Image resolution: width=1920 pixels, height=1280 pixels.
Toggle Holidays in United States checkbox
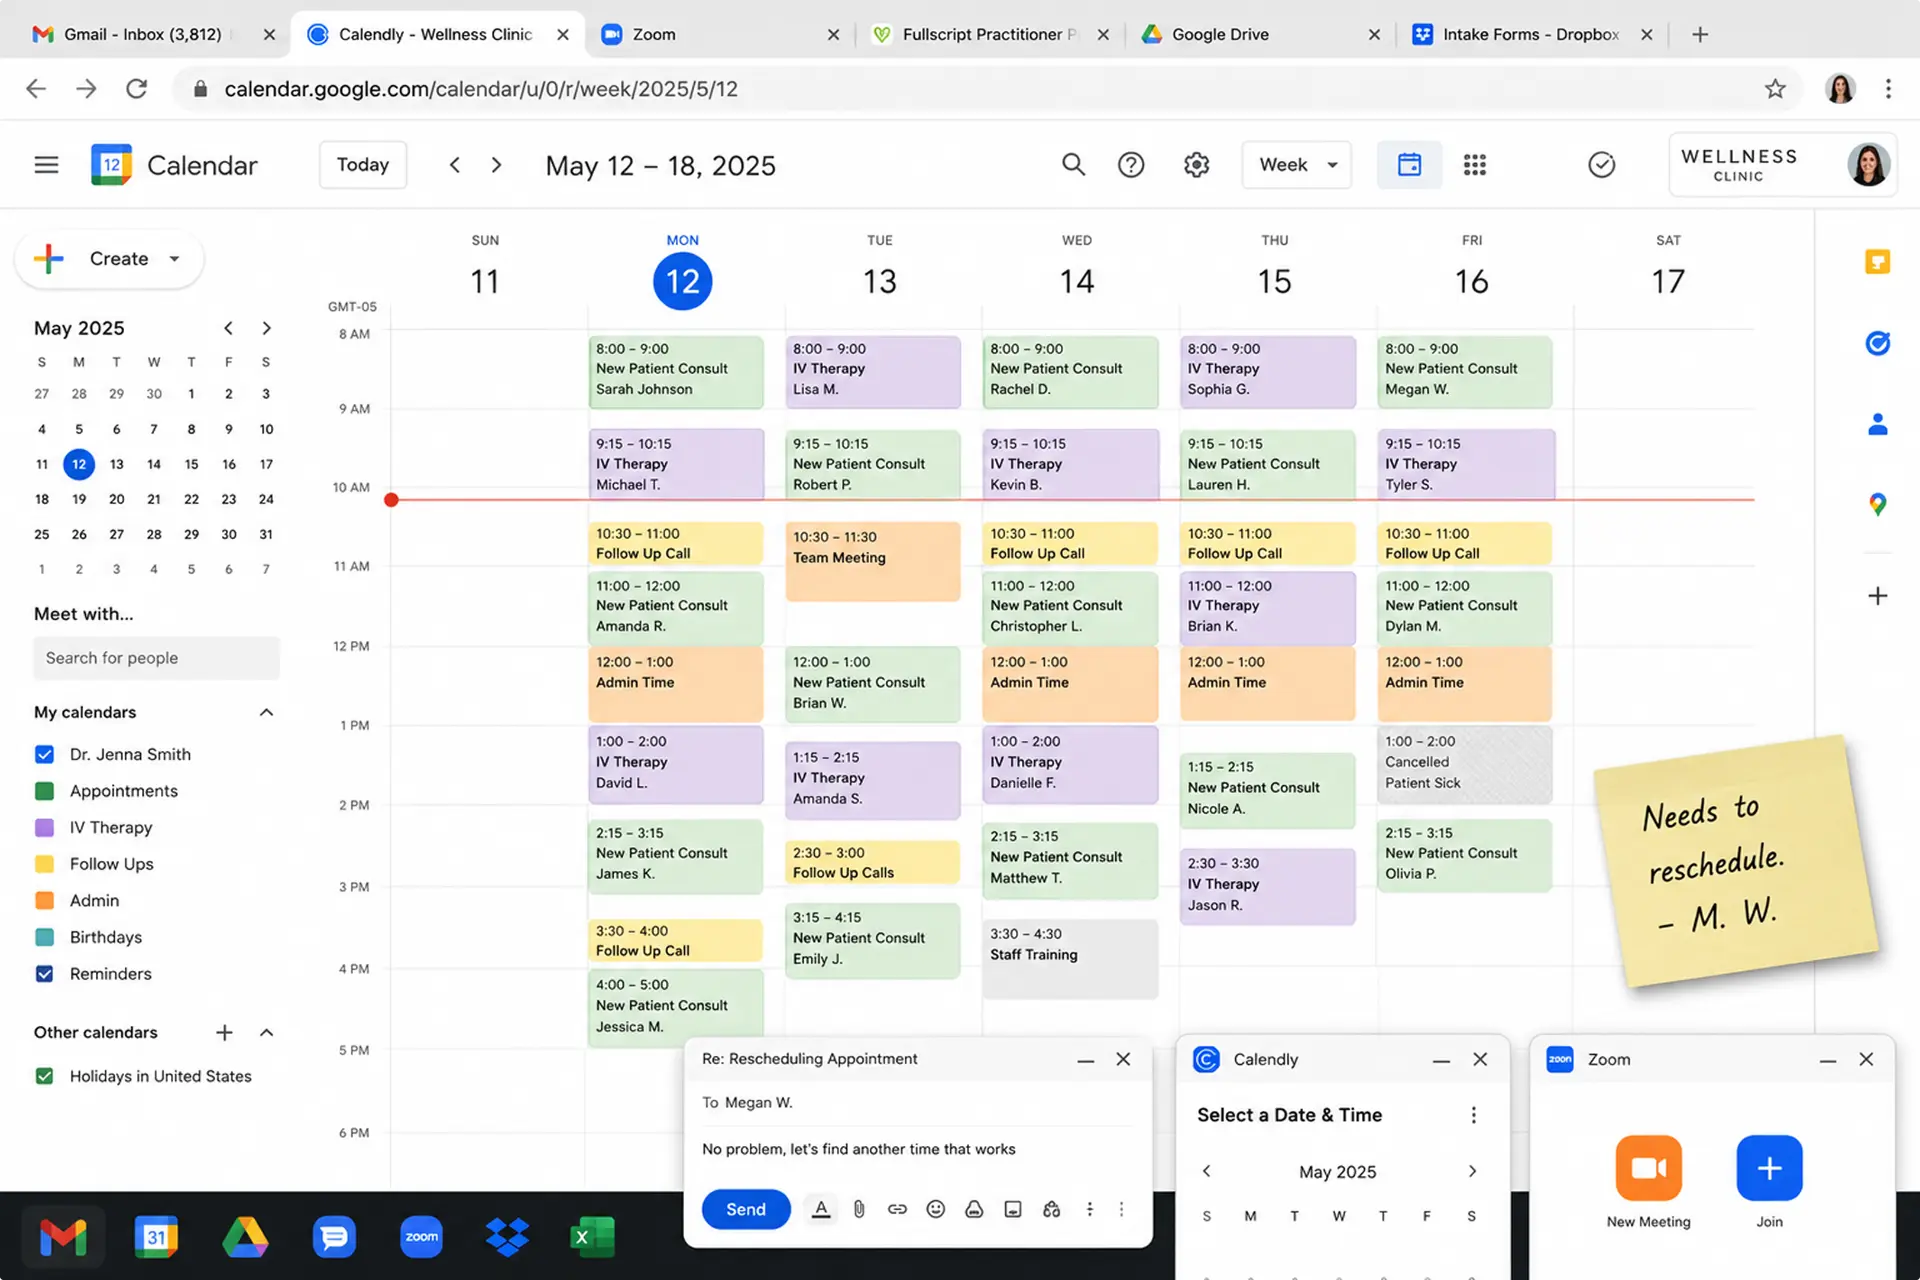point(44,1076)
